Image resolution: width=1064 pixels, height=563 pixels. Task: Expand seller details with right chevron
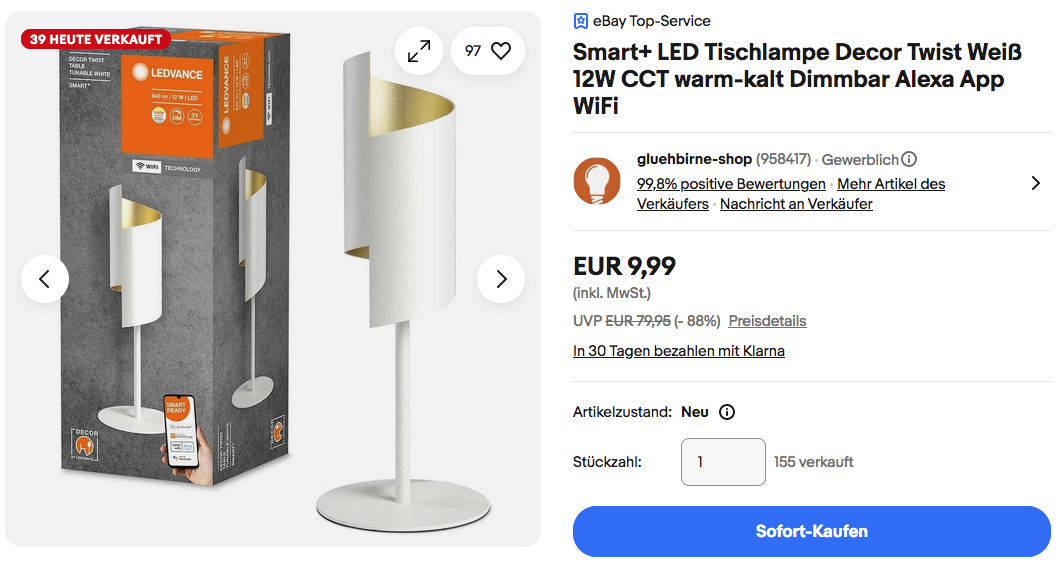[1035, 183]
